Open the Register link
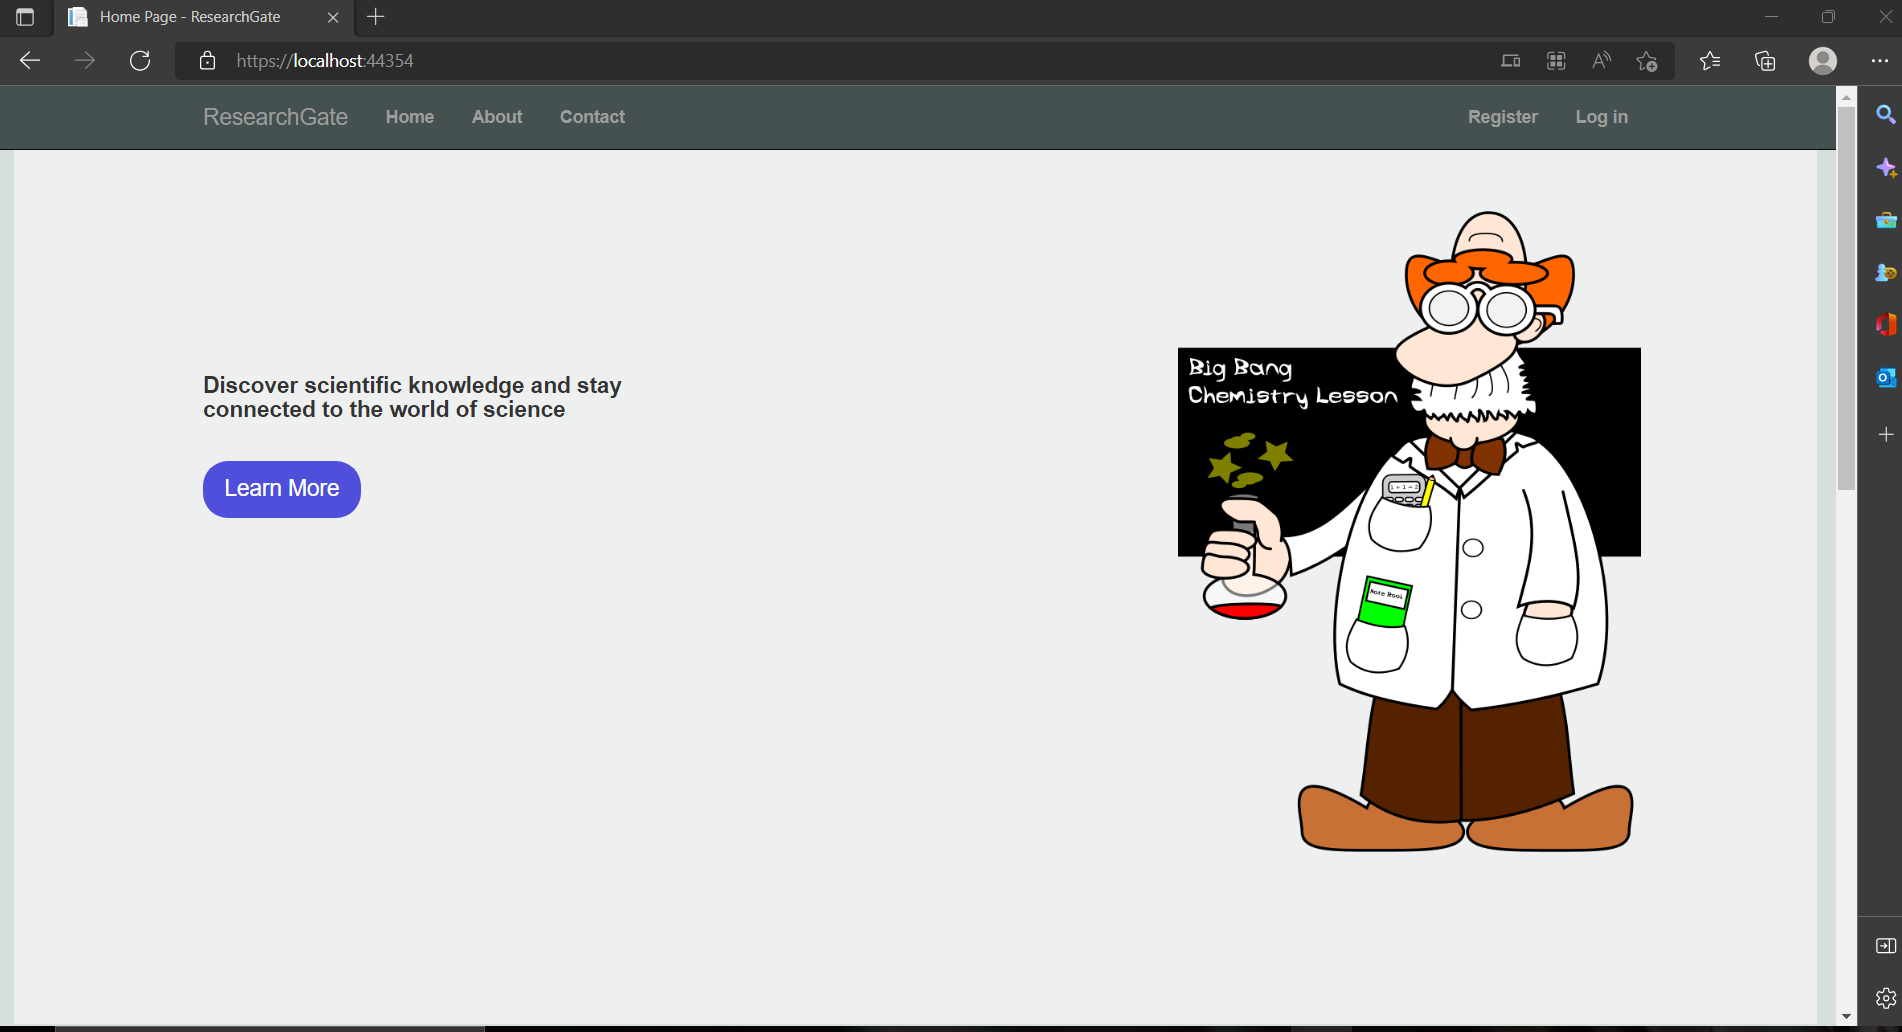The height and width of the screenshot is (1032, 1902). 1502,117
